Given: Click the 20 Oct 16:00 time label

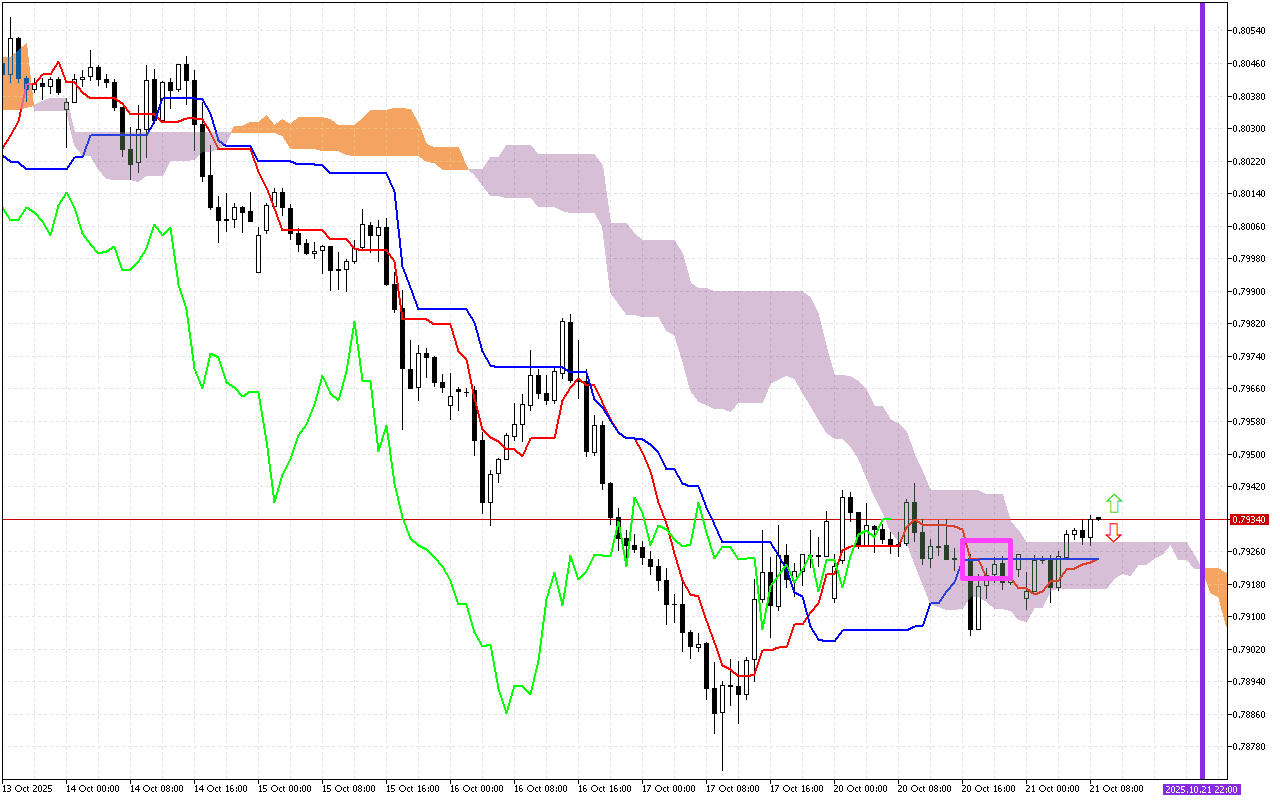Looking at the screenshot, I should (x=988, y=789).
